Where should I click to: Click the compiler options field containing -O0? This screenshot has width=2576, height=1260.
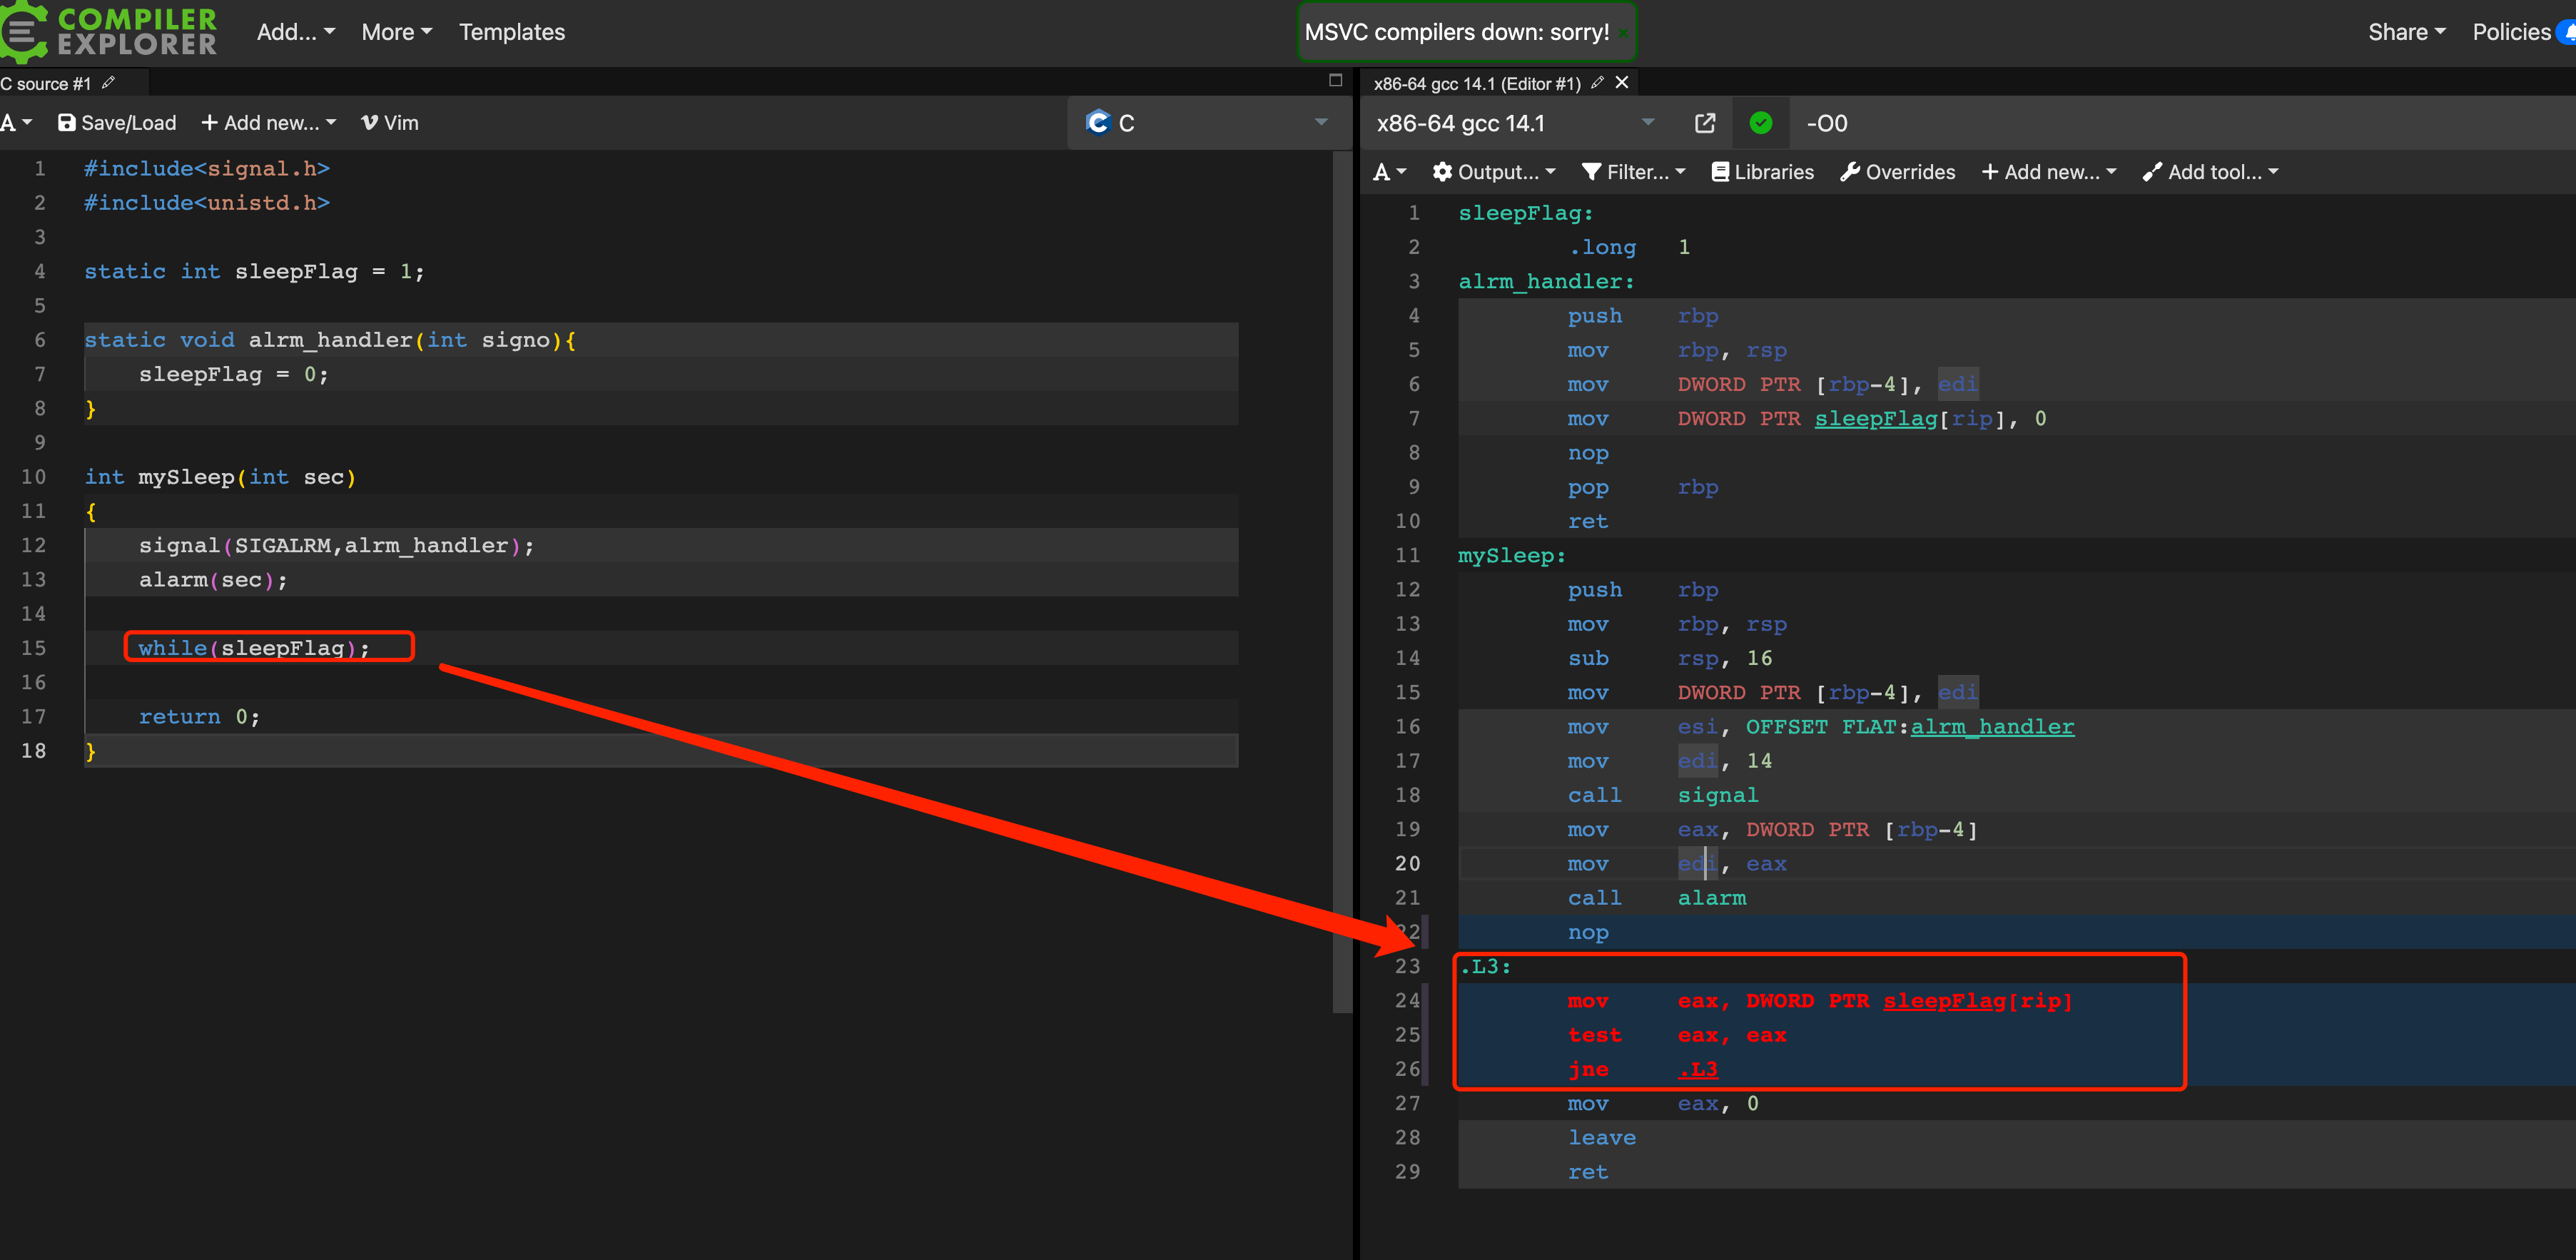pyautogui.click(x=2180, y=123)
